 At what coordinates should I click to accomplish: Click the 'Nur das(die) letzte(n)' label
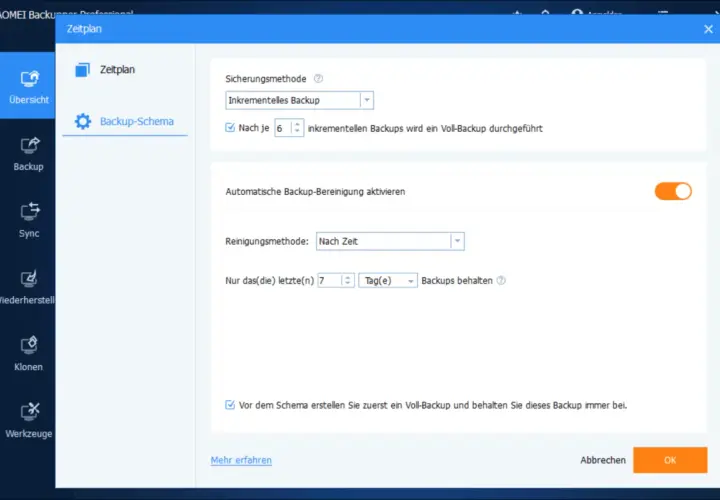[x=270, y=281]
